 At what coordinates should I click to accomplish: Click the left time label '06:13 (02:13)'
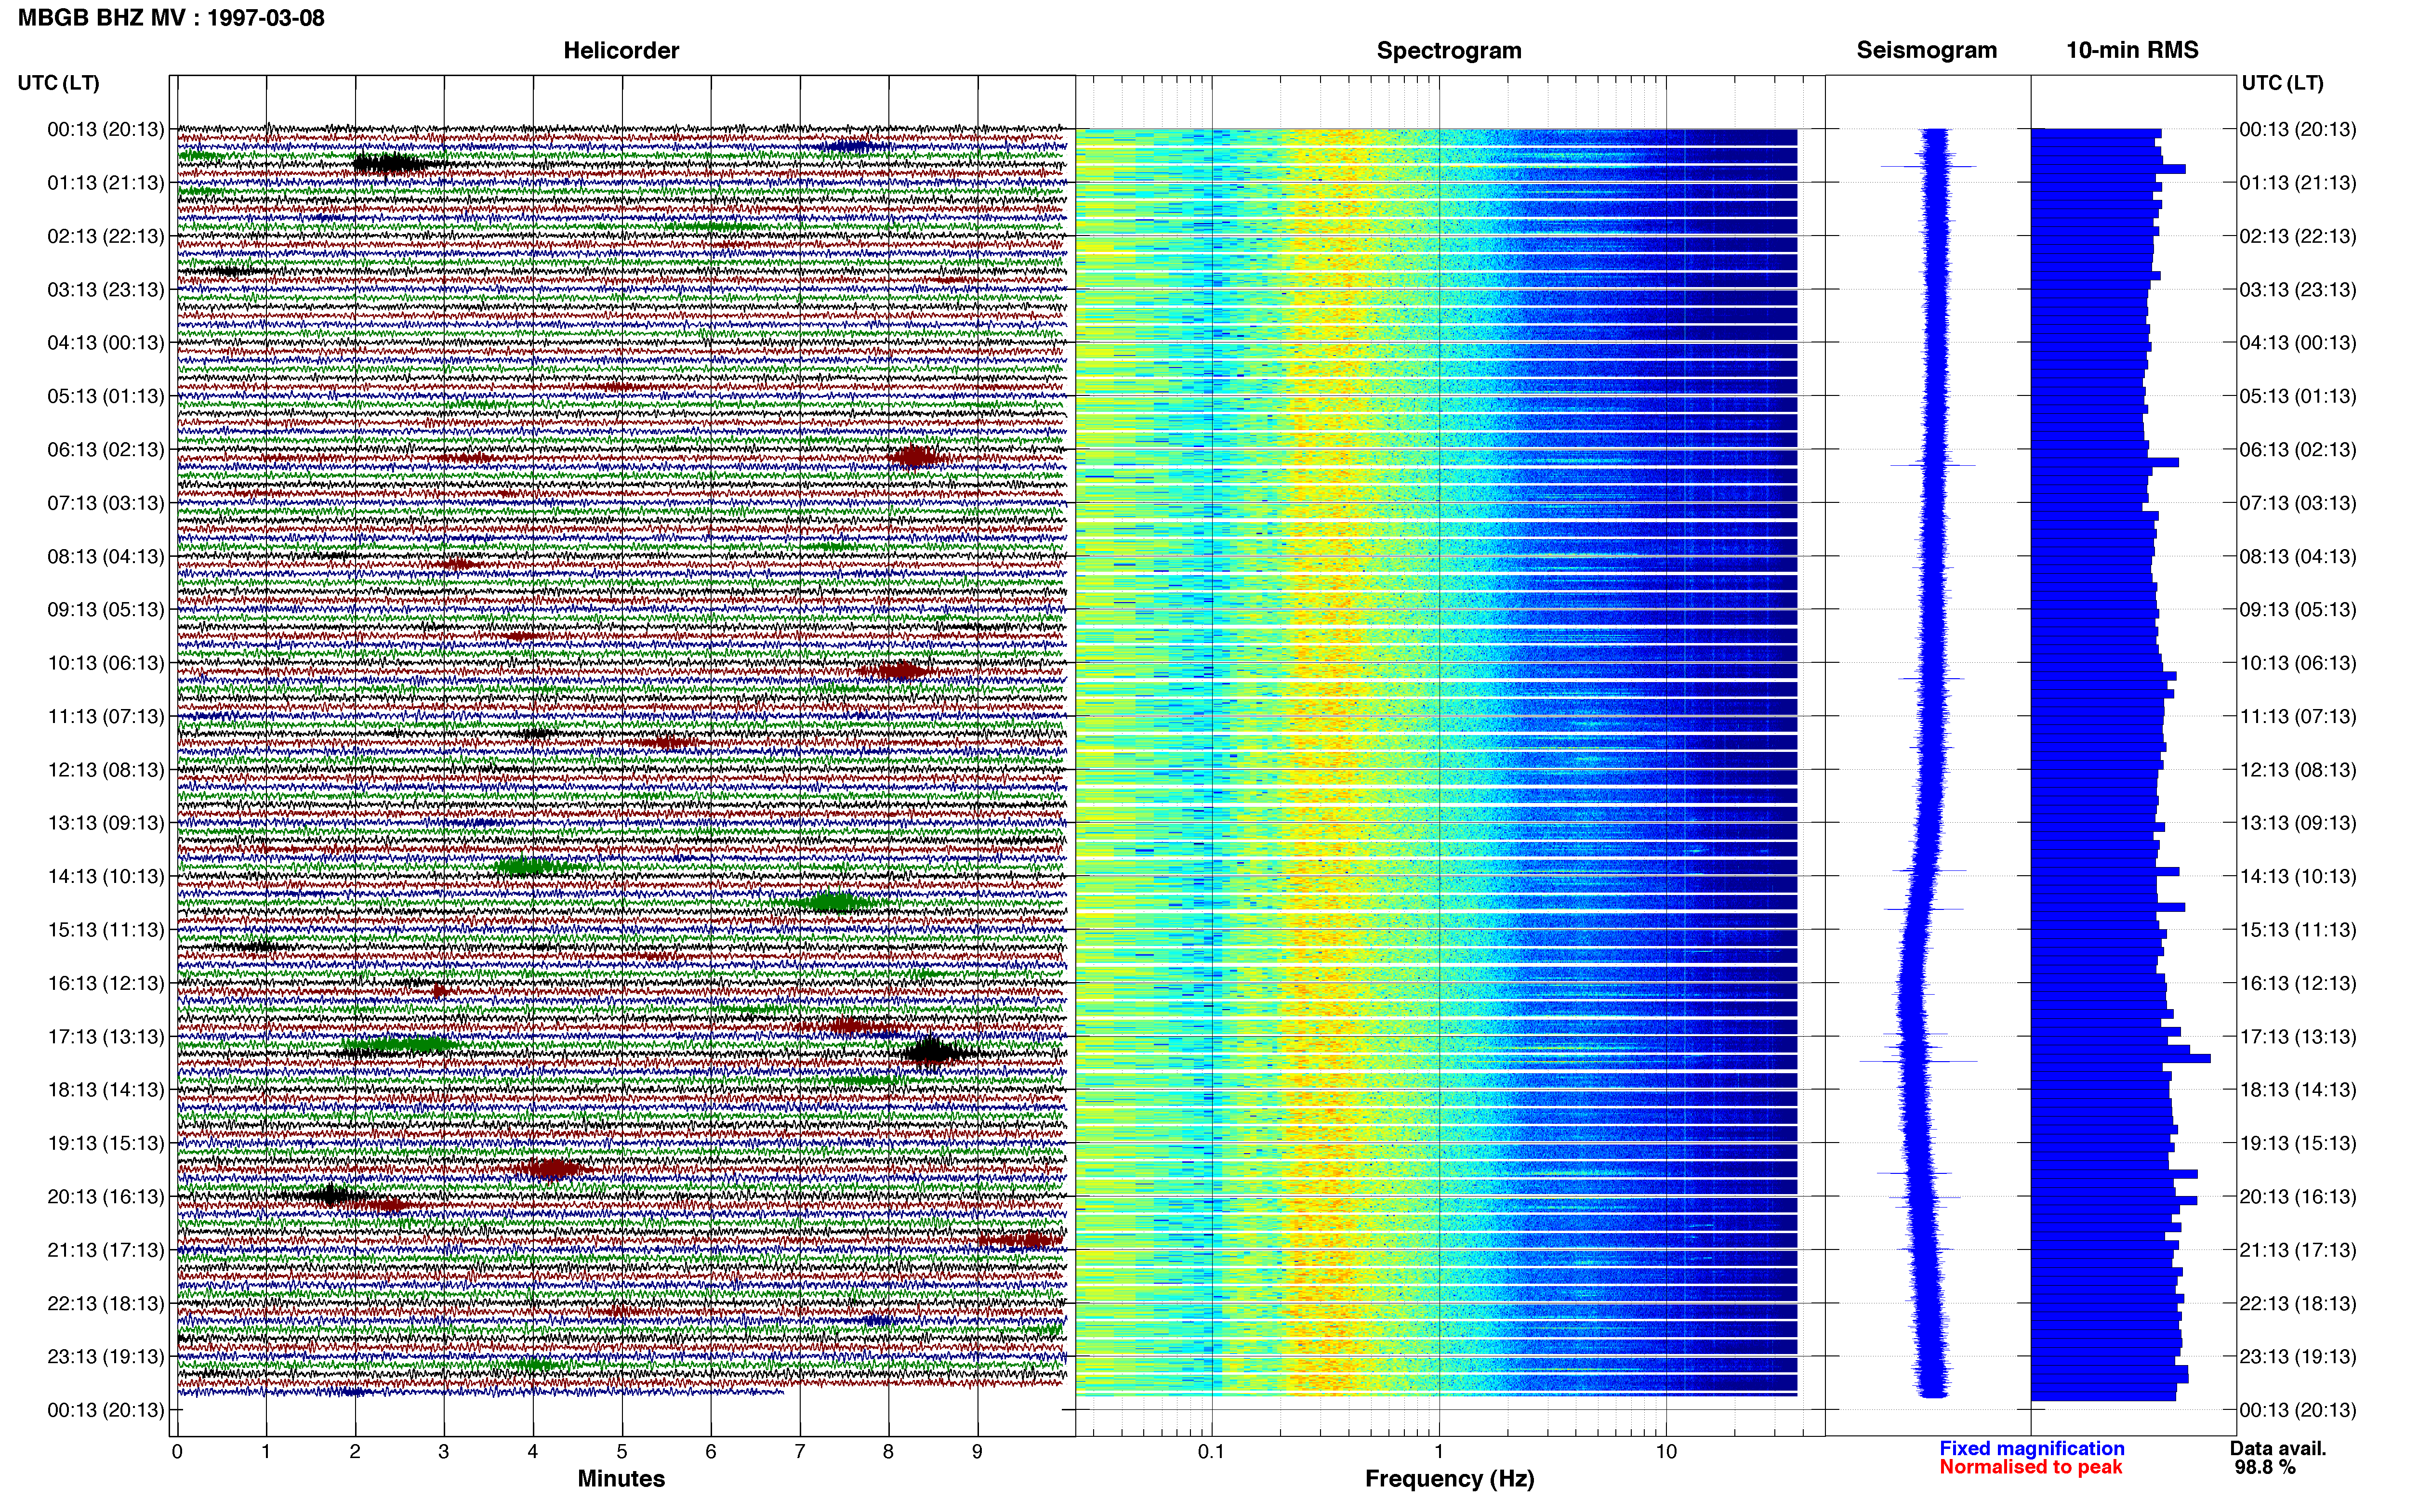tap(106, 450)
